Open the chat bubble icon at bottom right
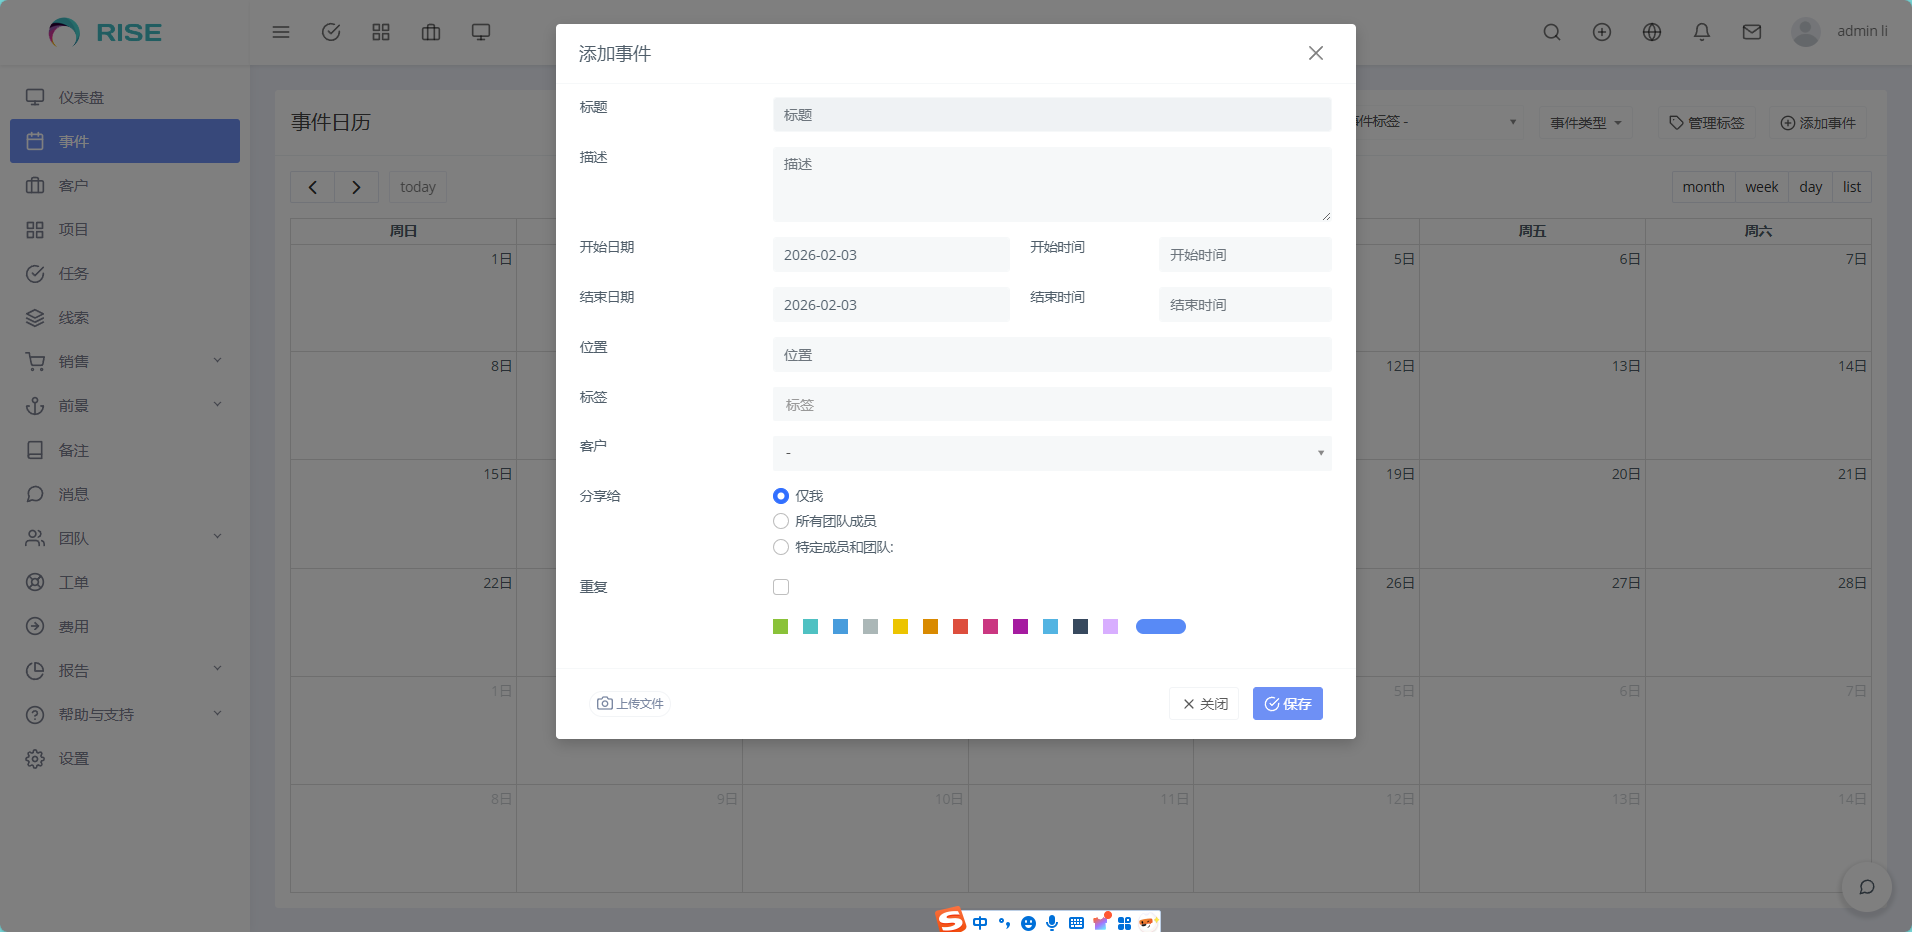Image resolution: width=1912 pixels, height=932 pixels. [1866, 887]
